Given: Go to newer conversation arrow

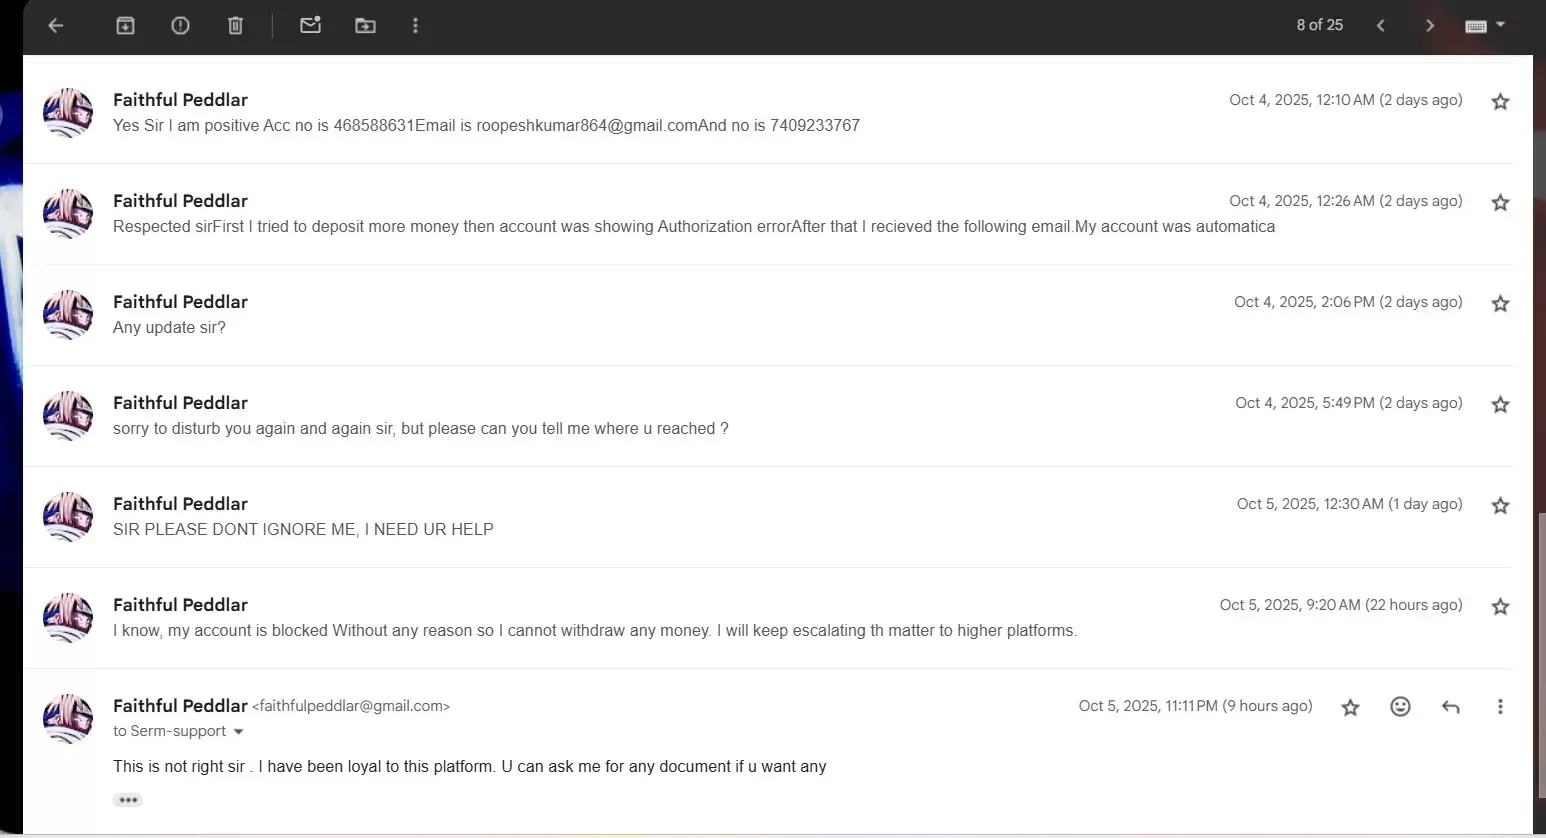Looking at the screenshot, I should click(x=1380, y=26).
